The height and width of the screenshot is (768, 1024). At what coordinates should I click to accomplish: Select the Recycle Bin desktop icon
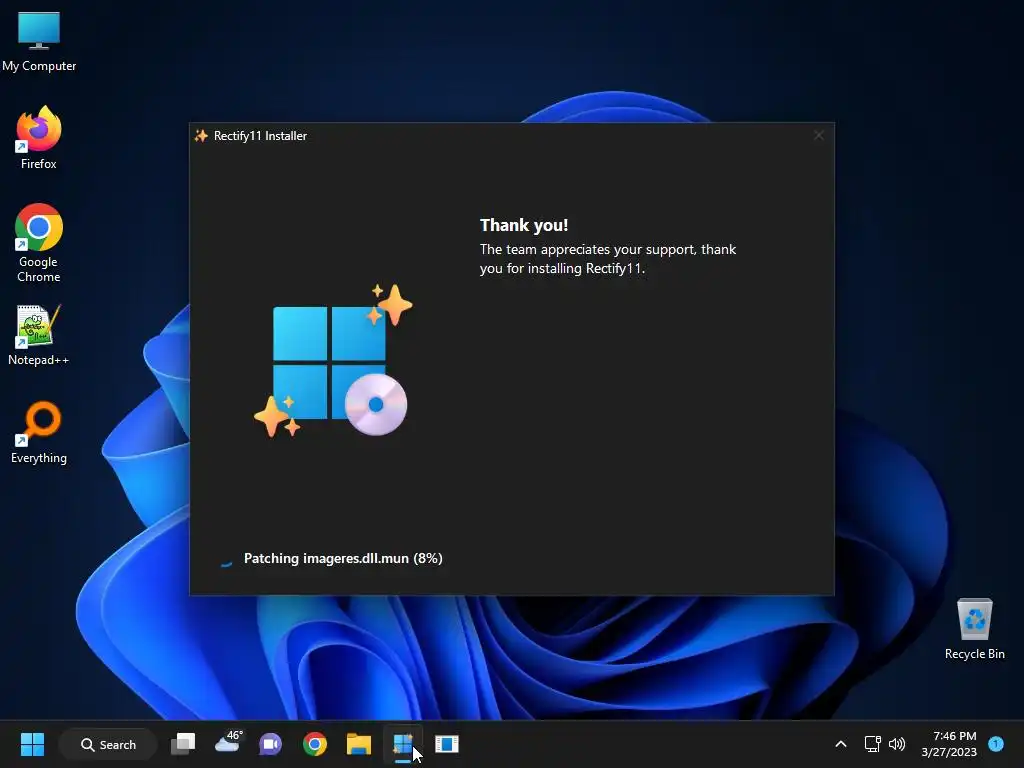click(974, 629)
